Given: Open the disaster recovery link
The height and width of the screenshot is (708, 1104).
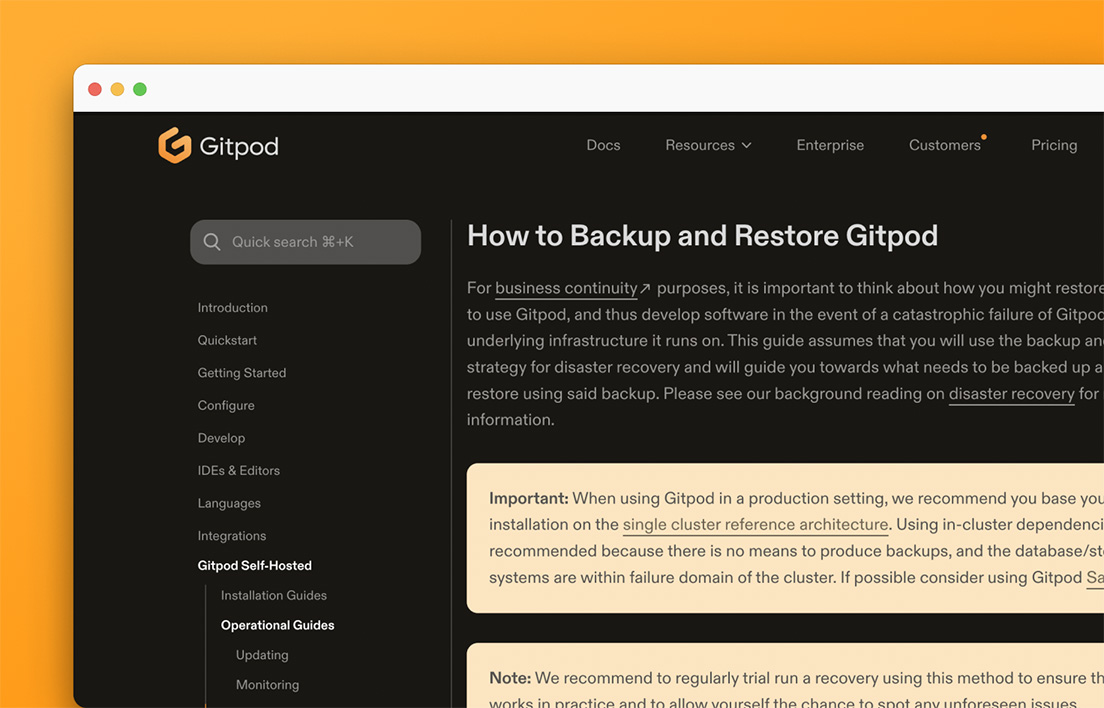Looking at the screenshot, I should 1011,394.
